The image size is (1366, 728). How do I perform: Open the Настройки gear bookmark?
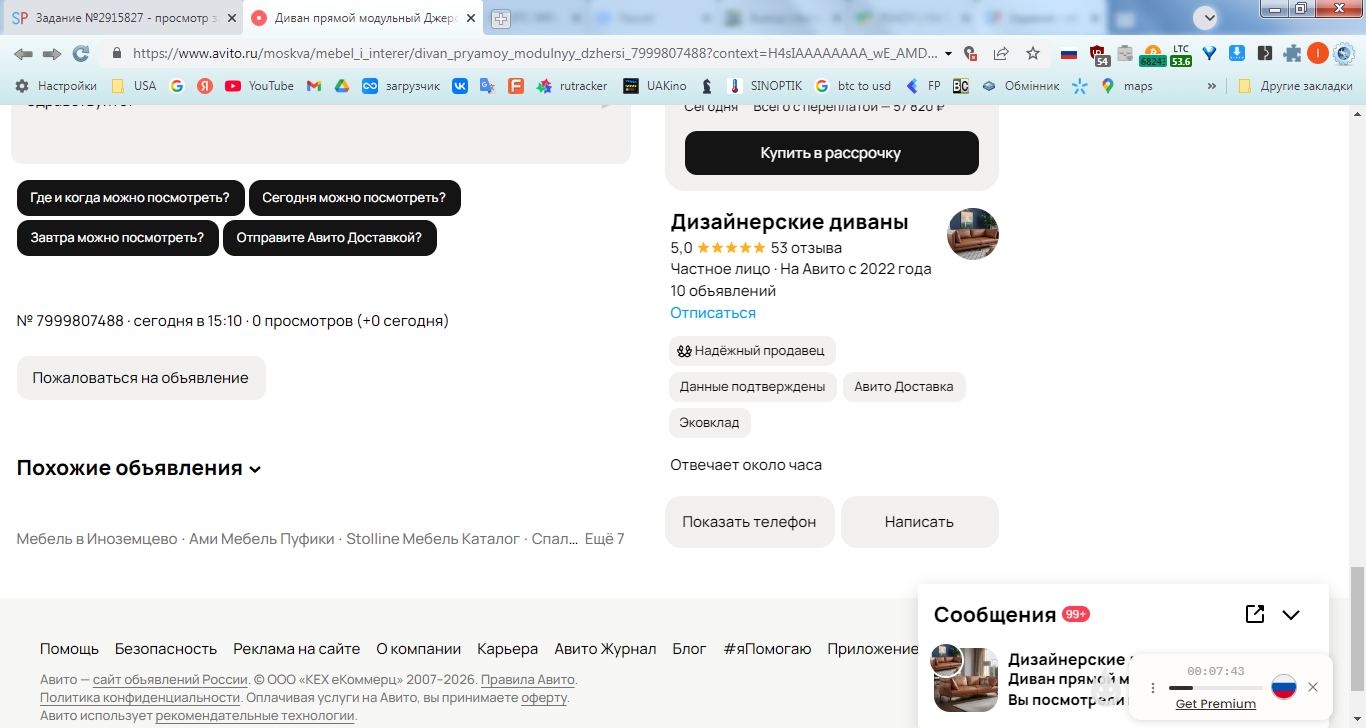(56, 86)
